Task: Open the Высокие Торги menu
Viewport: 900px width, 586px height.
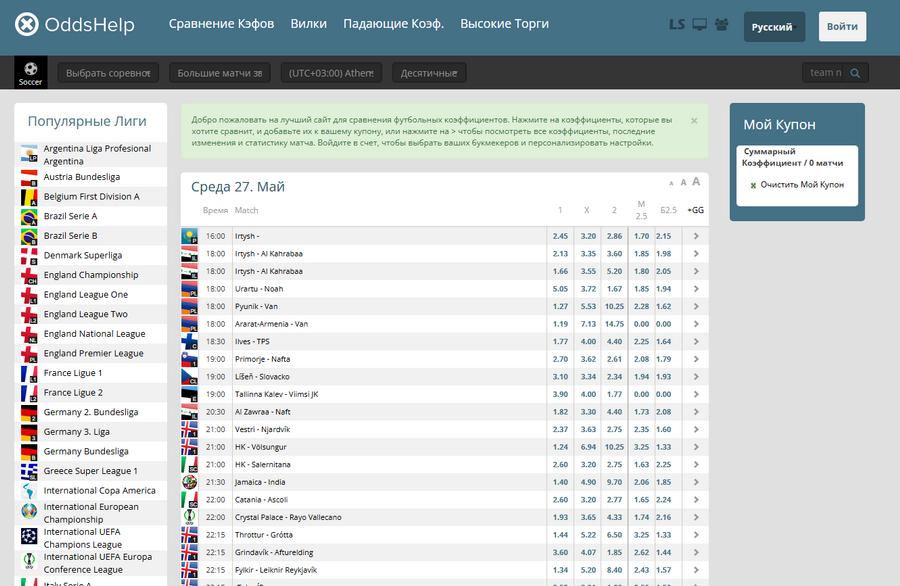Action: click(505, 24)
